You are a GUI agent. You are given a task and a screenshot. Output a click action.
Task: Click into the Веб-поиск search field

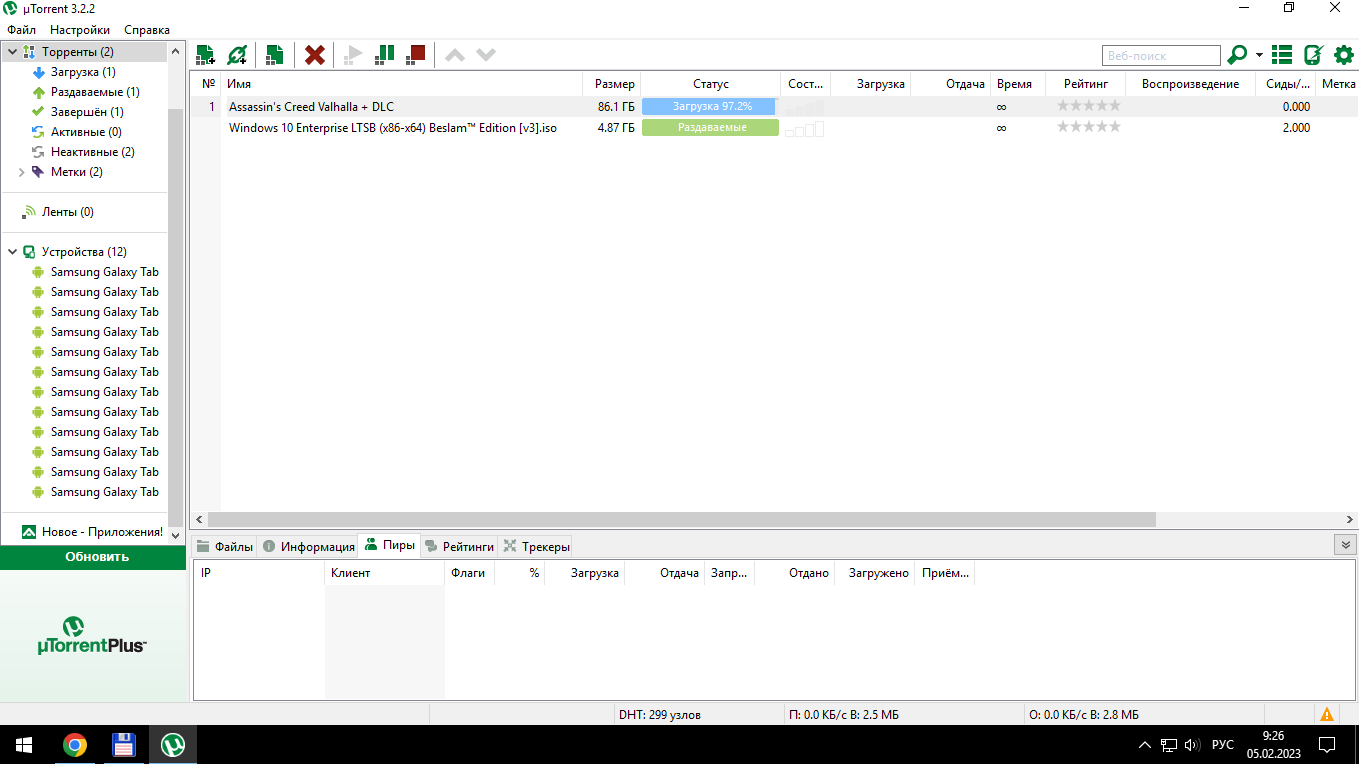tap(1161, 55)
